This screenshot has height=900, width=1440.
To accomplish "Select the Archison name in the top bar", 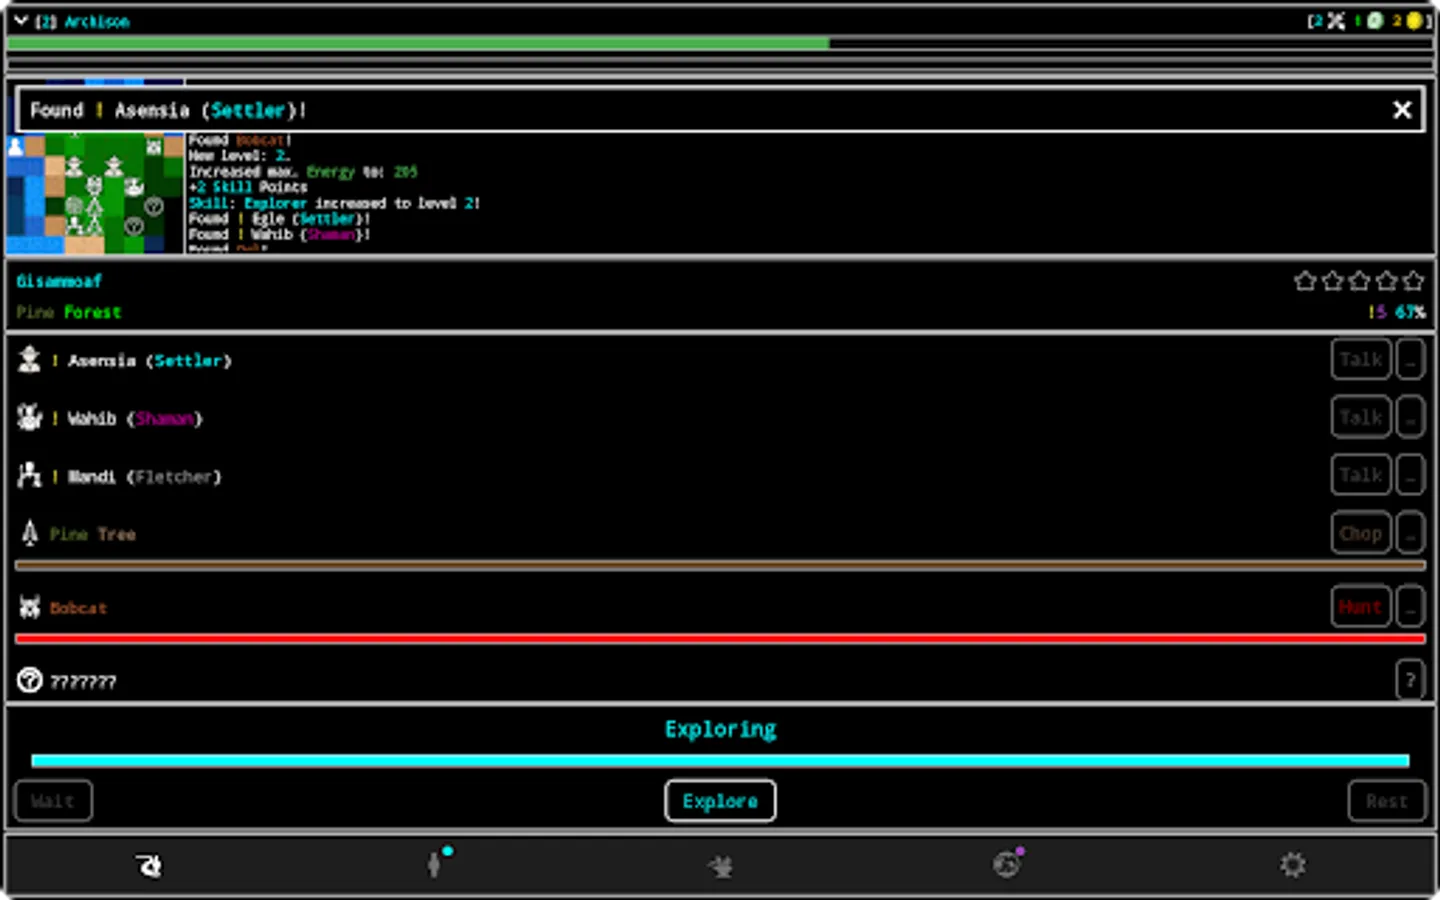I will tap(95, 20).
